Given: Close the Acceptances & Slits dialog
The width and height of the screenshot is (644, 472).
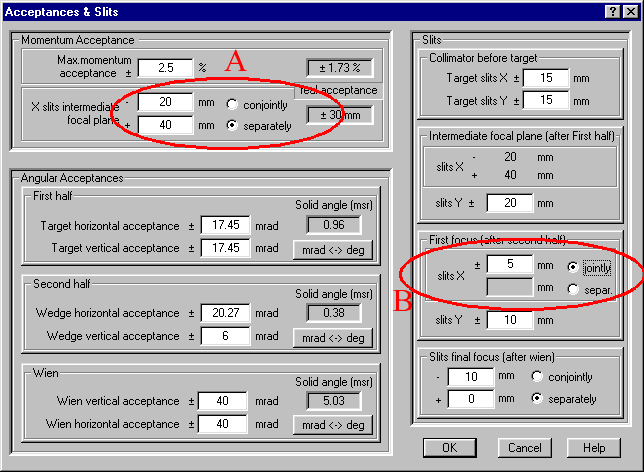Looking at the screenshot, I should click(x=629, y=10).
